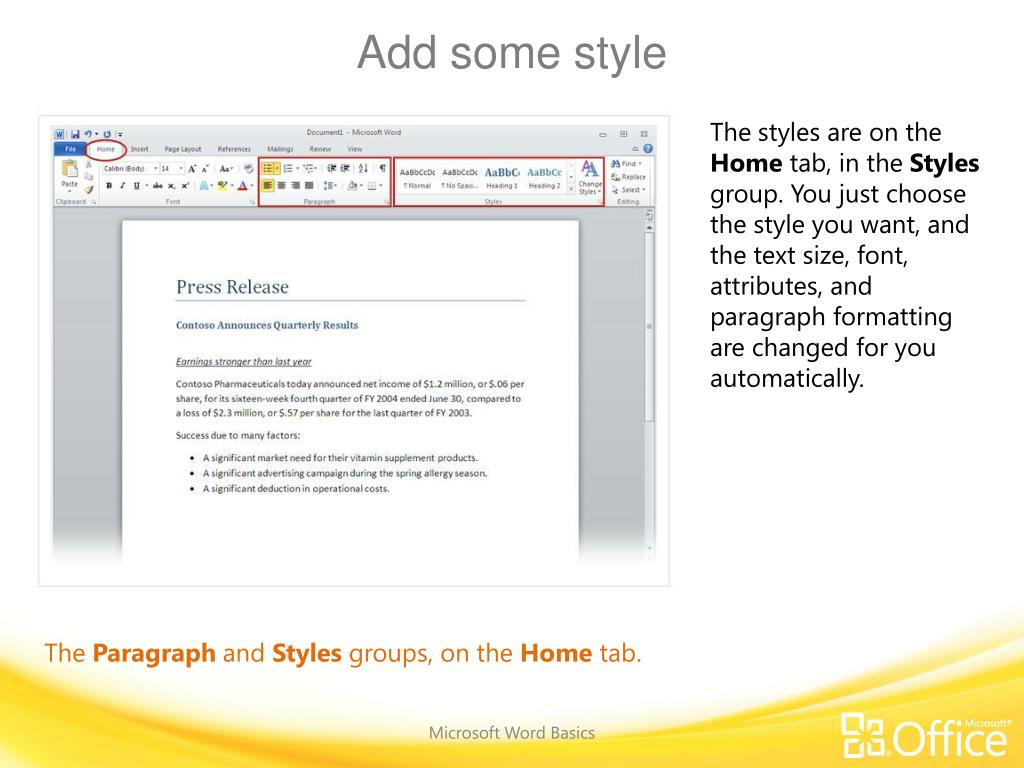Open the Select dropdown in Editing
This screenshot has height=768, width=1024.
tap(629, 190)
